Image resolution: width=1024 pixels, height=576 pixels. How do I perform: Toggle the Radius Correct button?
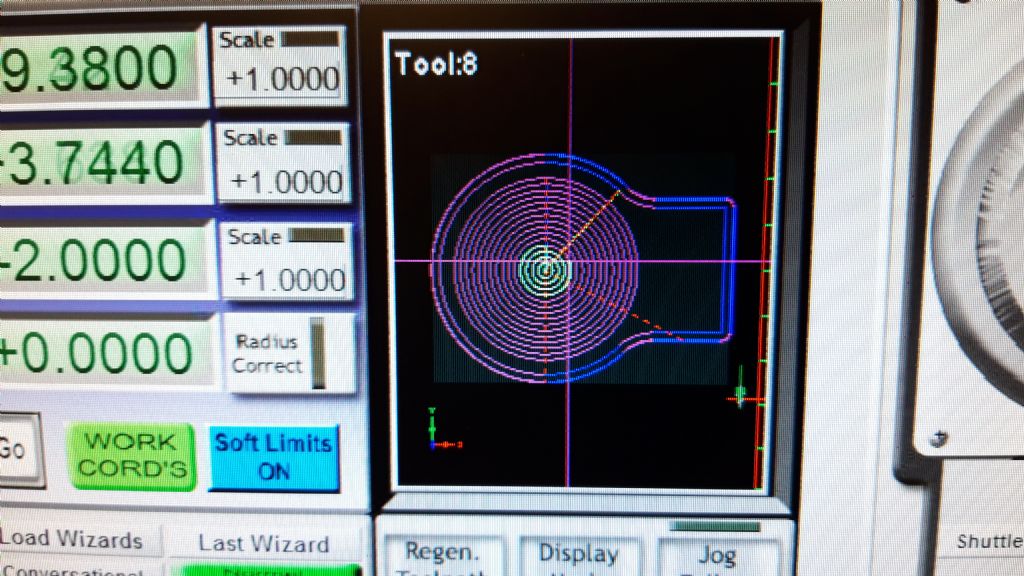click(x=291, y=353)
